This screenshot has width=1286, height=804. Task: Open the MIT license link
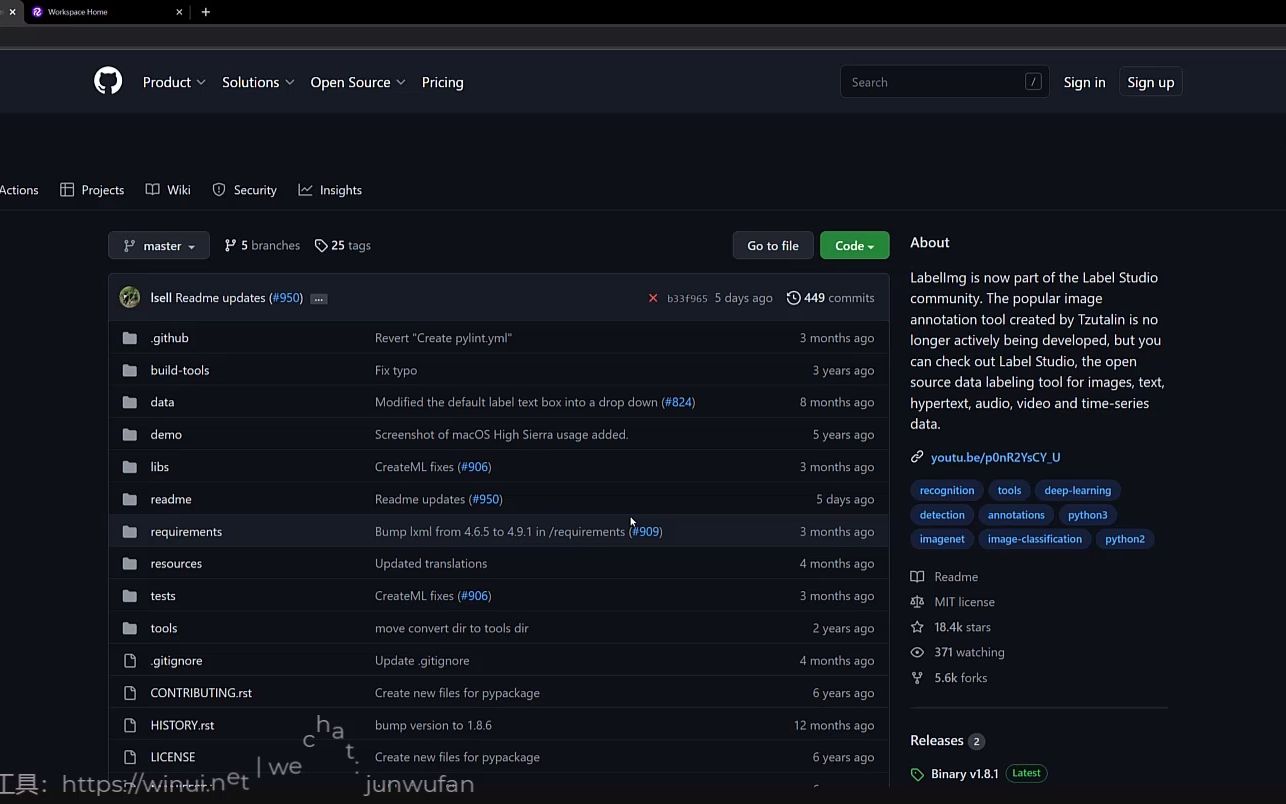pos(952,602)
